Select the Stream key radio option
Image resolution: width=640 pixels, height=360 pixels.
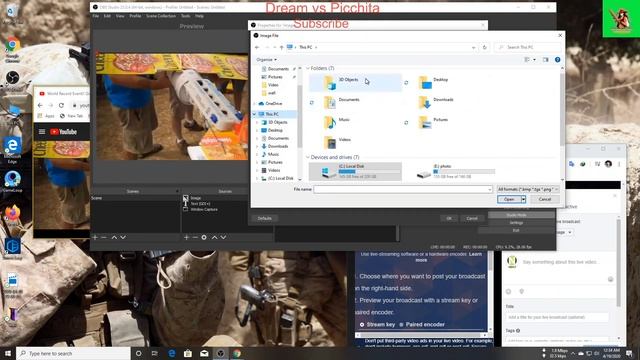(x=362, y=324)
